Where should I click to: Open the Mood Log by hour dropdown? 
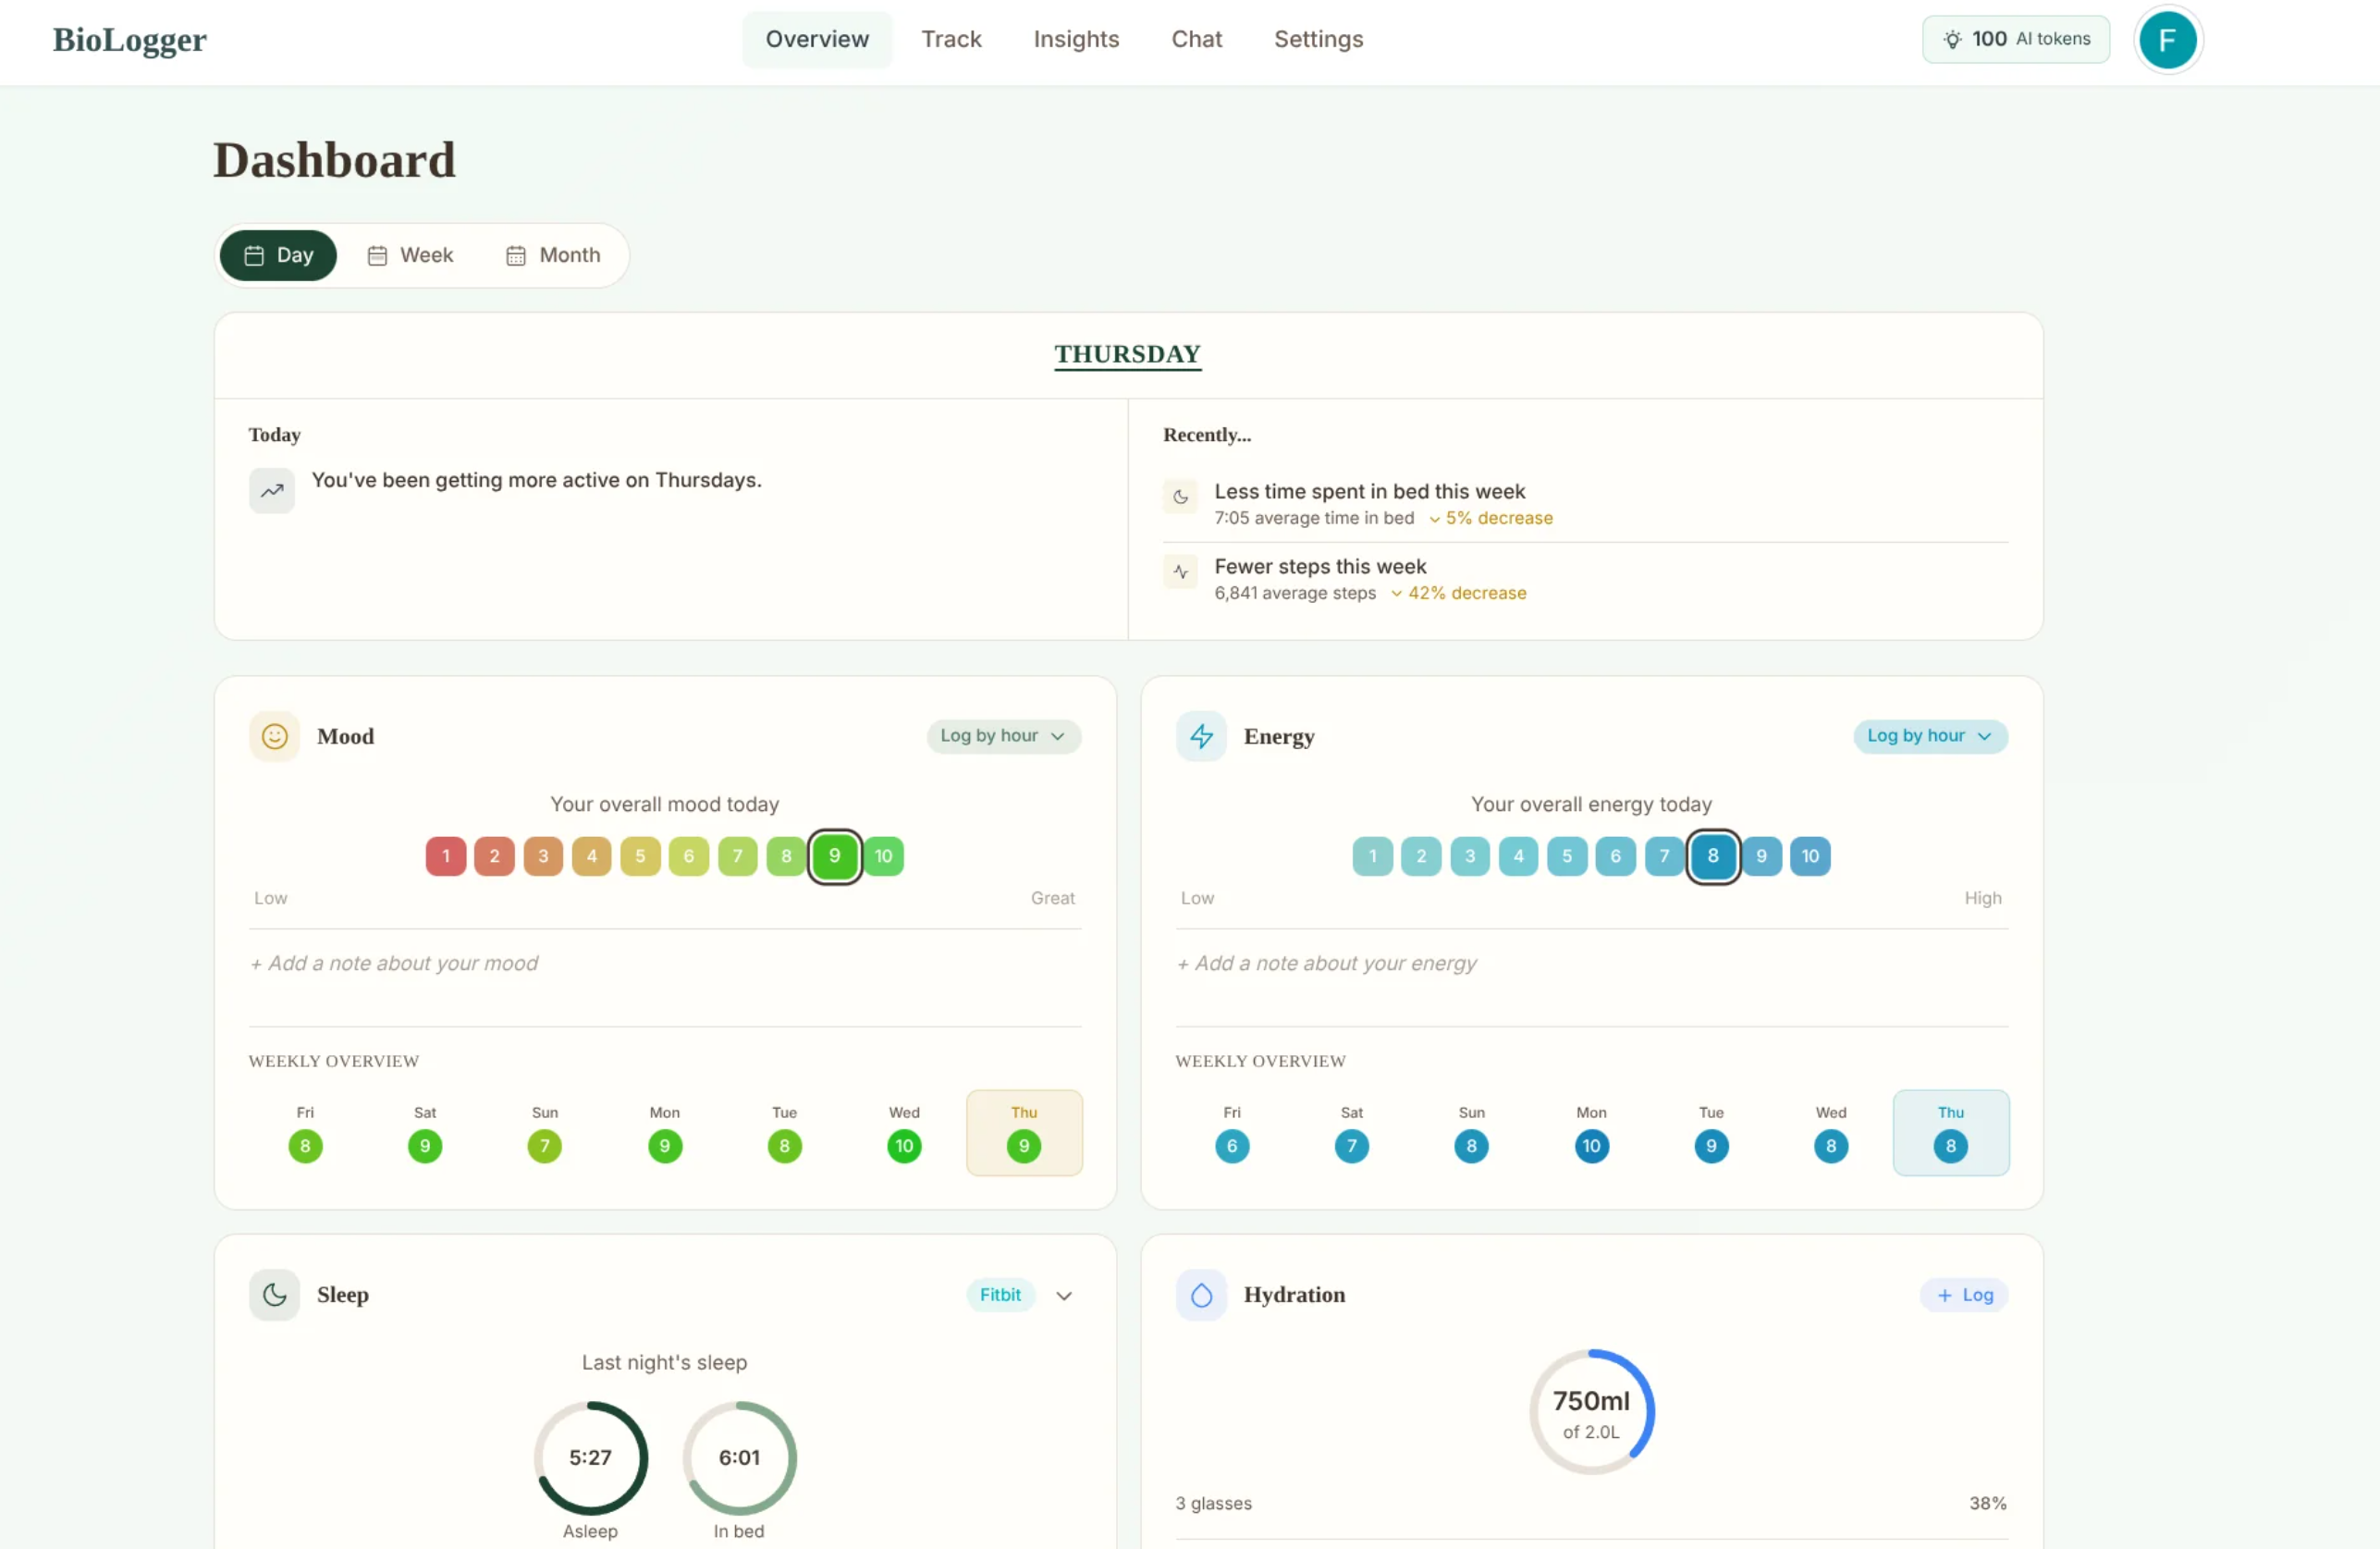[1003, 736]
